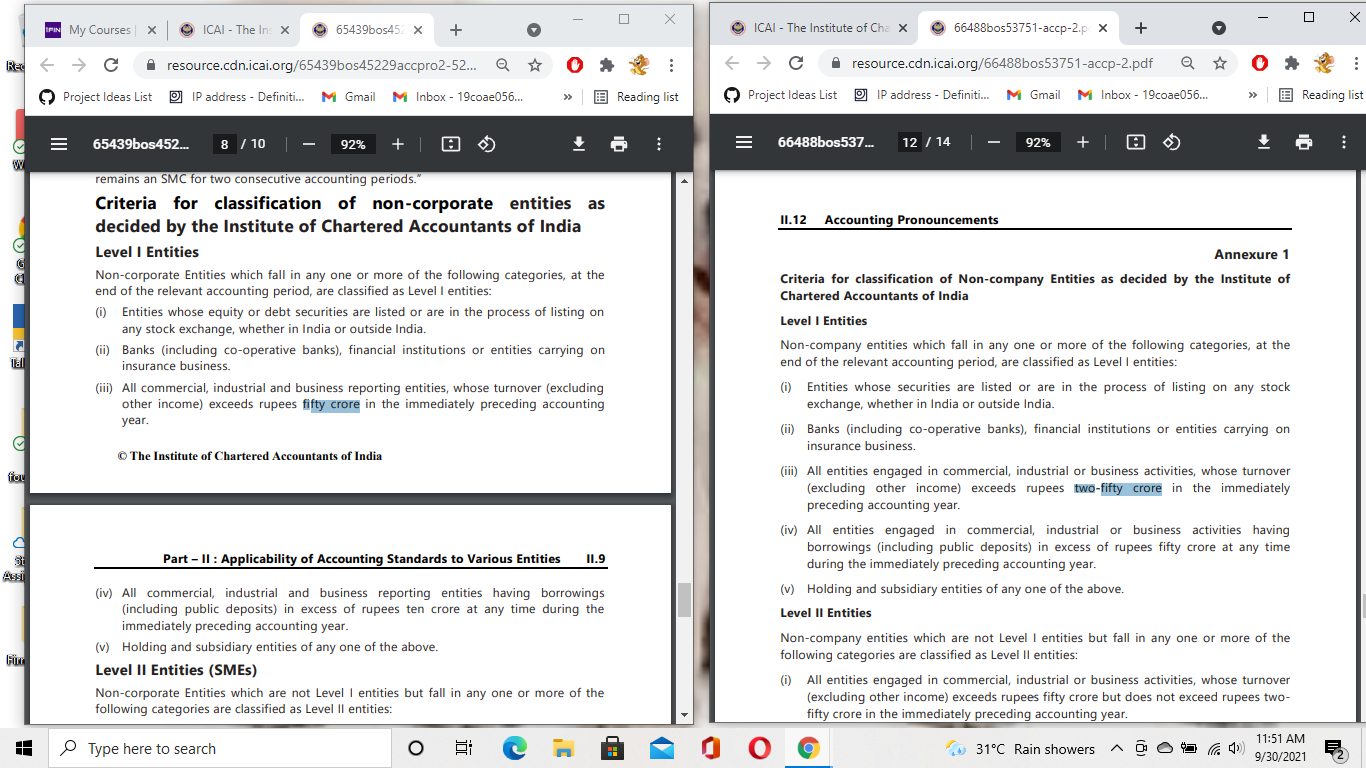The width and height of the screenshot is (1366, 768).
Task: Zoom out on the right PDF document
Action: (993, 142)
